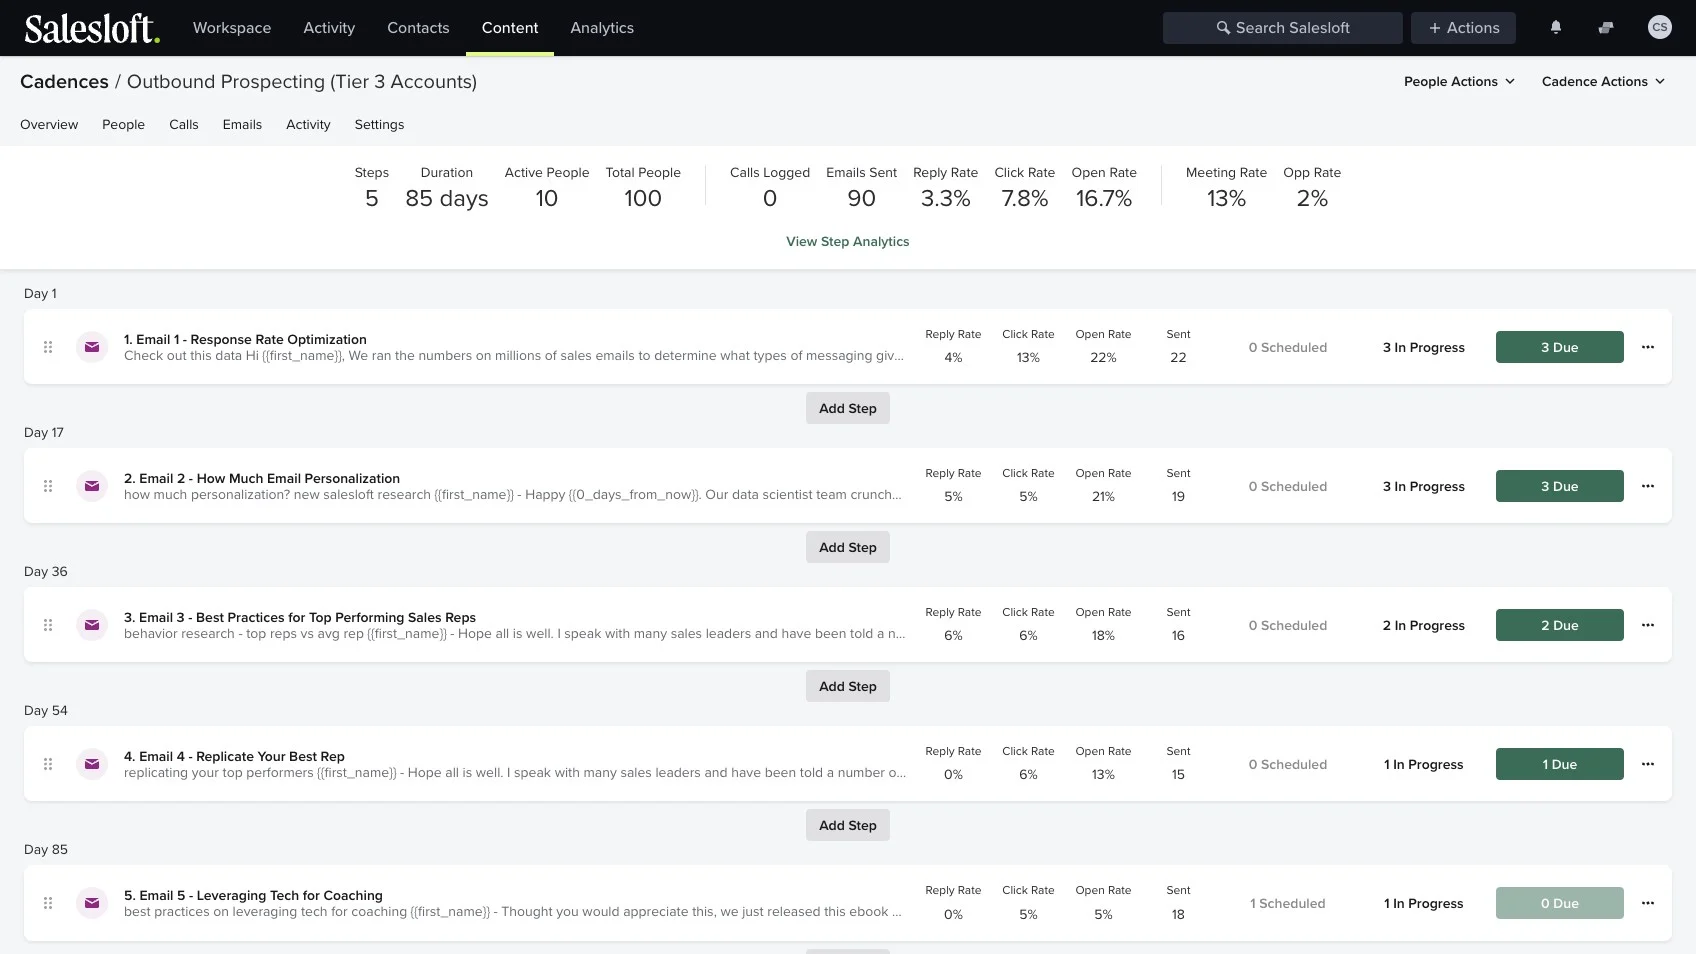Click 0 Scheduled for Email 1
The image size is (1696, 954).
pos(1288,348)
